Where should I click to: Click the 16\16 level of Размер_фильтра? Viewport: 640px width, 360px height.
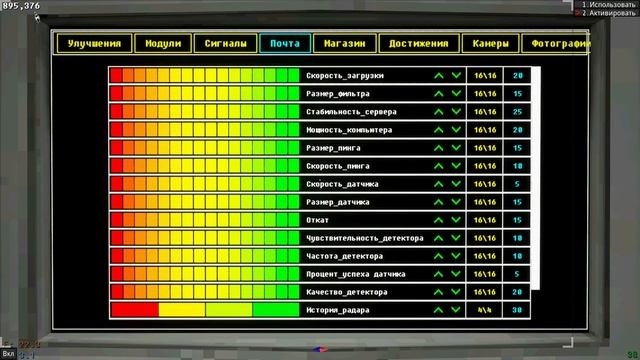tap(484, 93)
